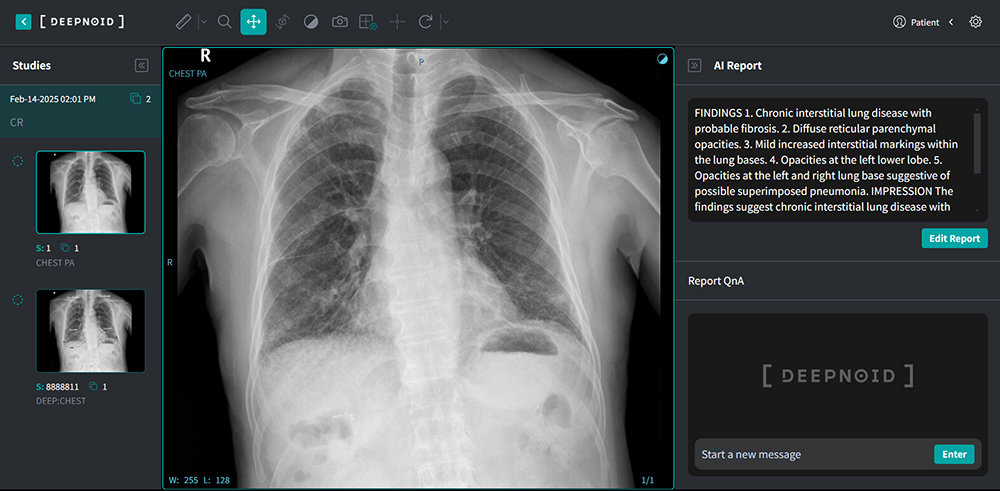Image resolution: width=1000 pixels, height=491 pixels.
Task: Open settings gear in top right
Action: (x=976, y=21)
